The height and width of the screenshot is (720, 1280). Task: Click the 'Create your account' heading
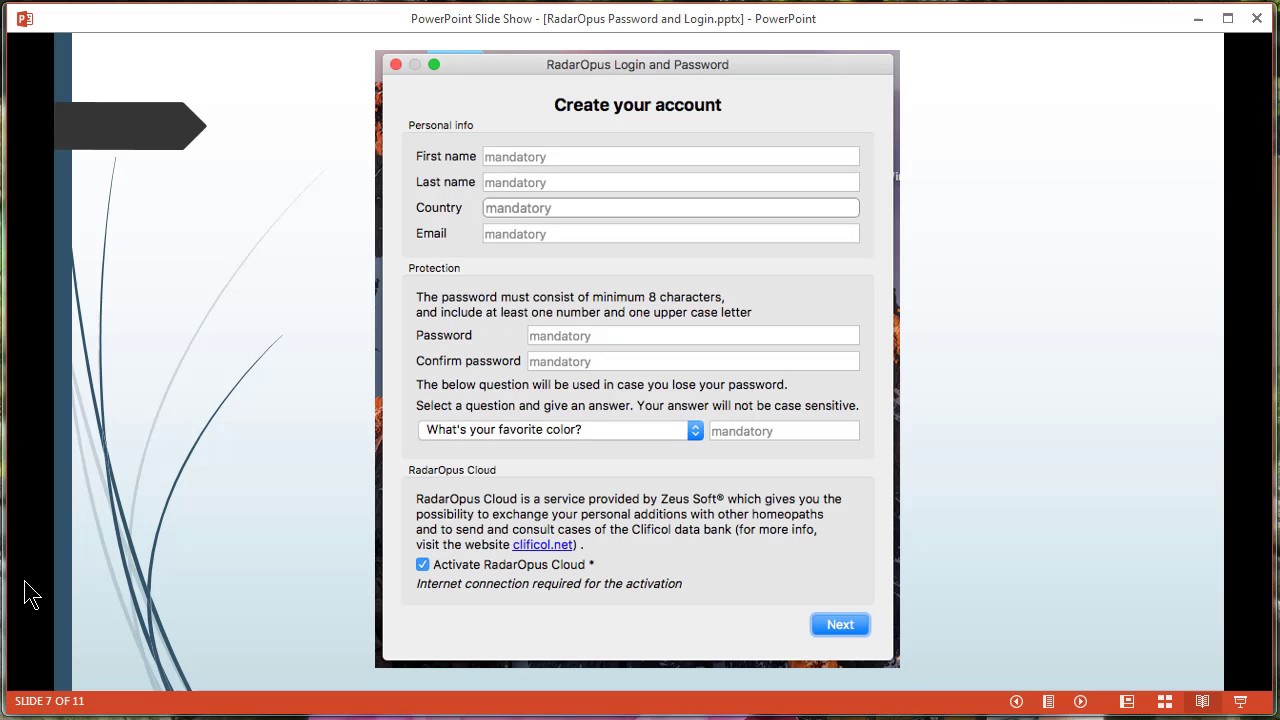tap(638, 105)
